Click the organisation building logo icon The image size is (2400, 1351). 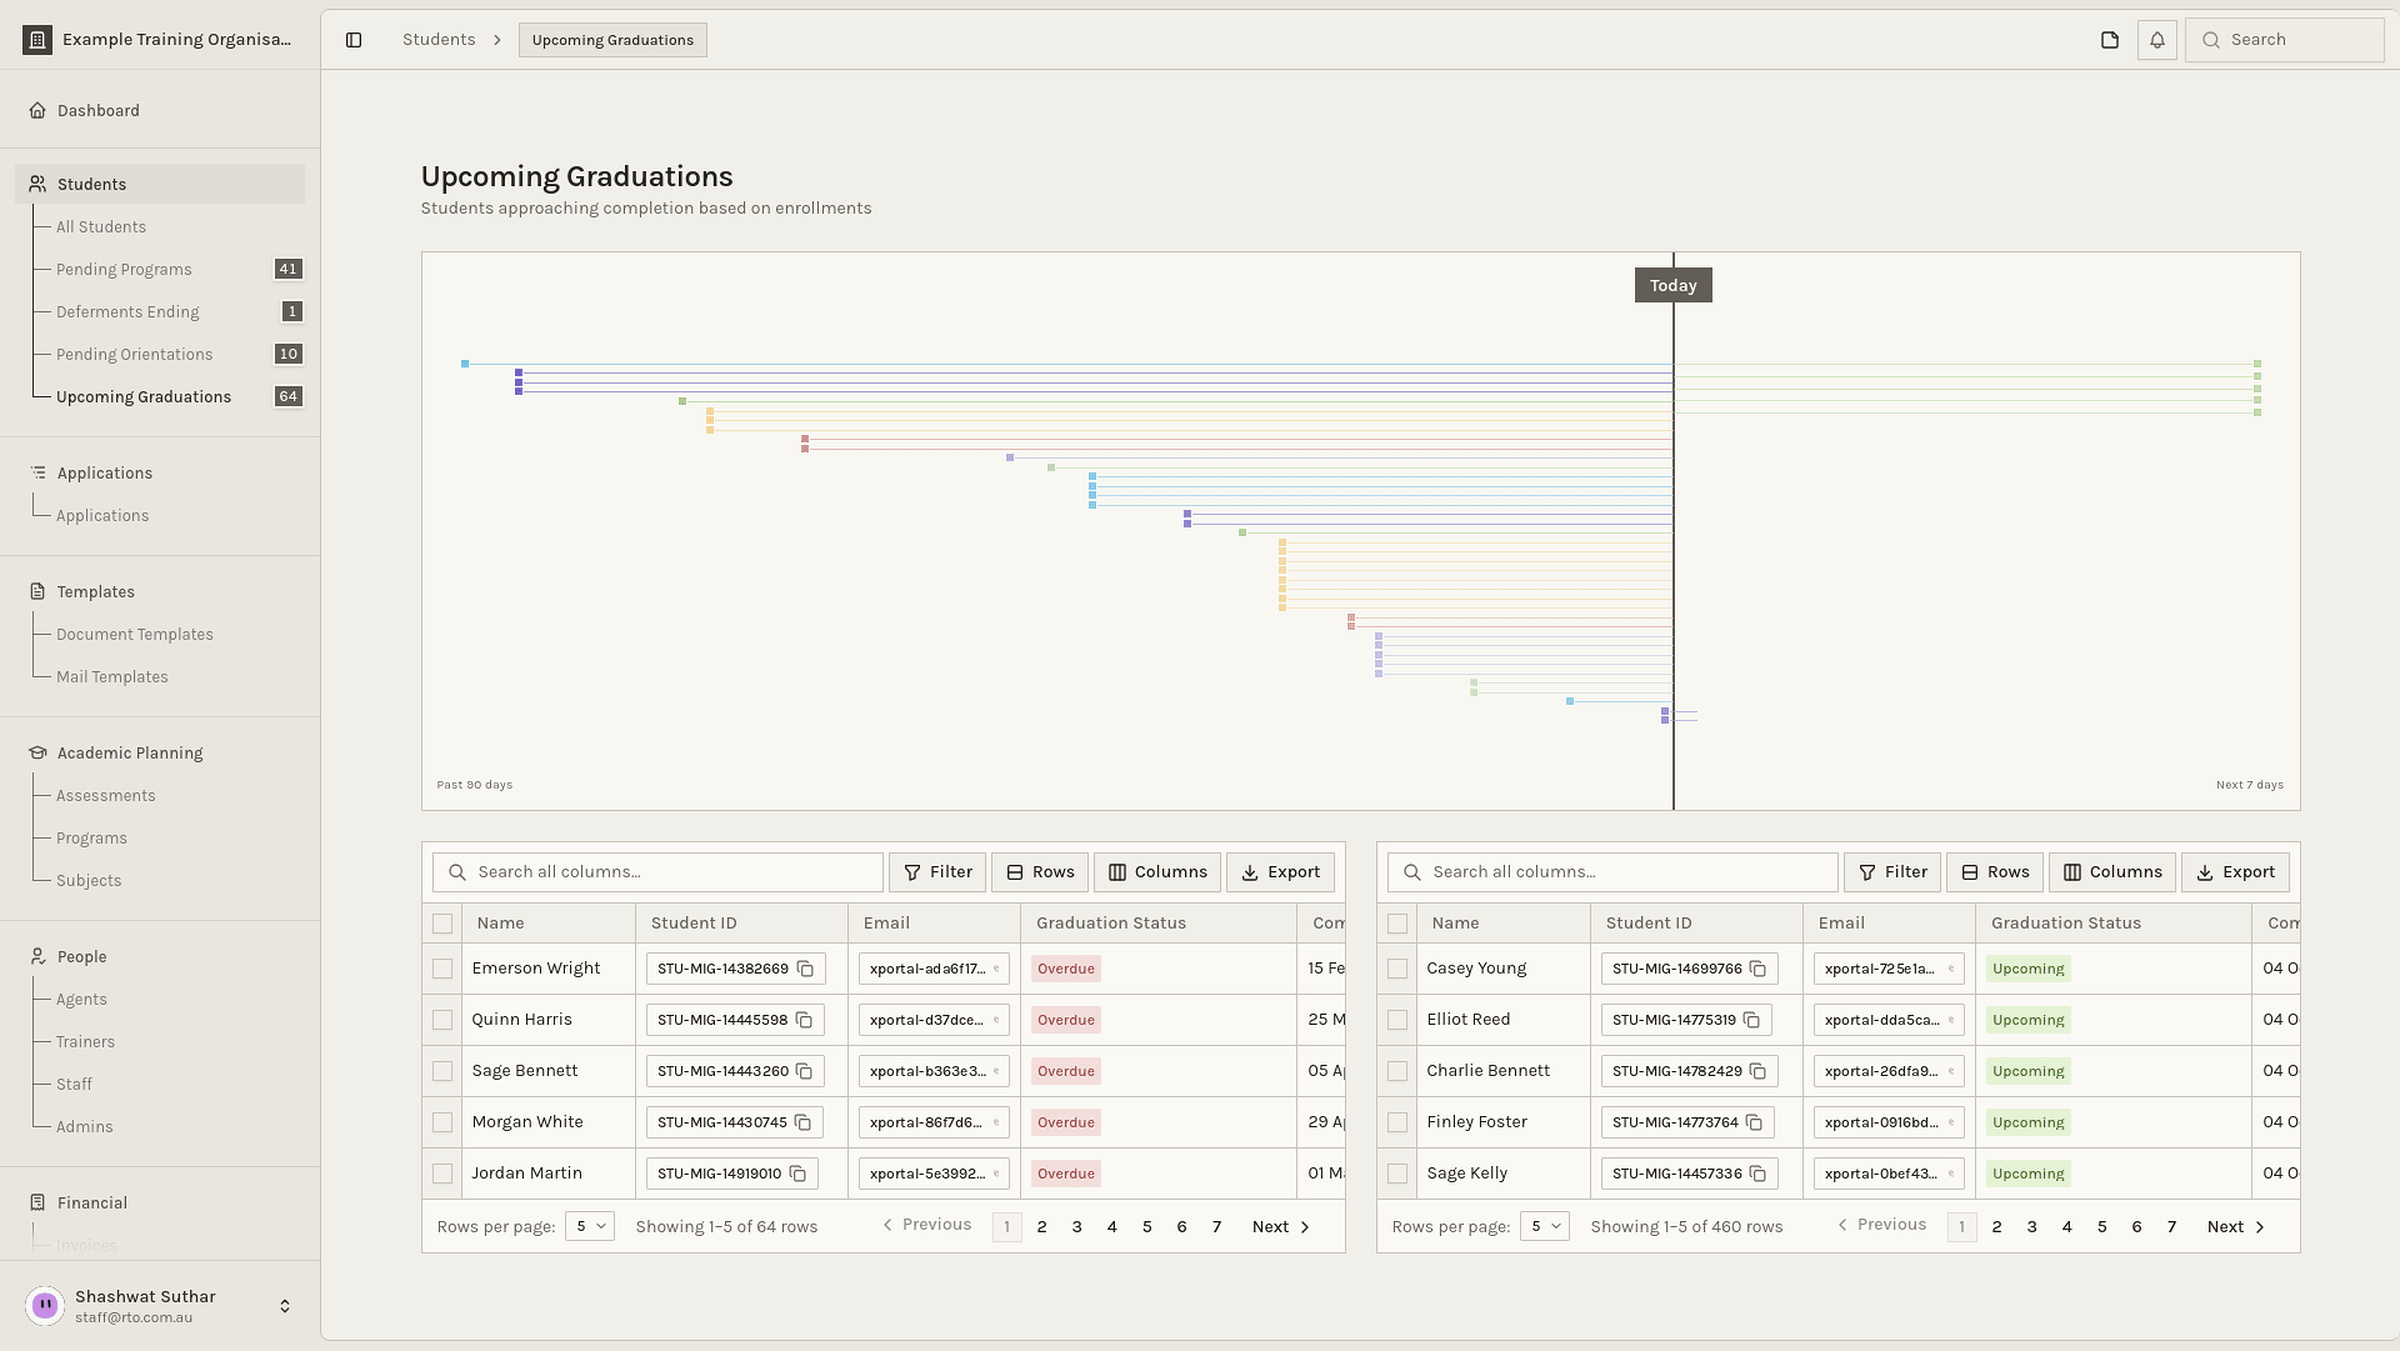point(37,39)
